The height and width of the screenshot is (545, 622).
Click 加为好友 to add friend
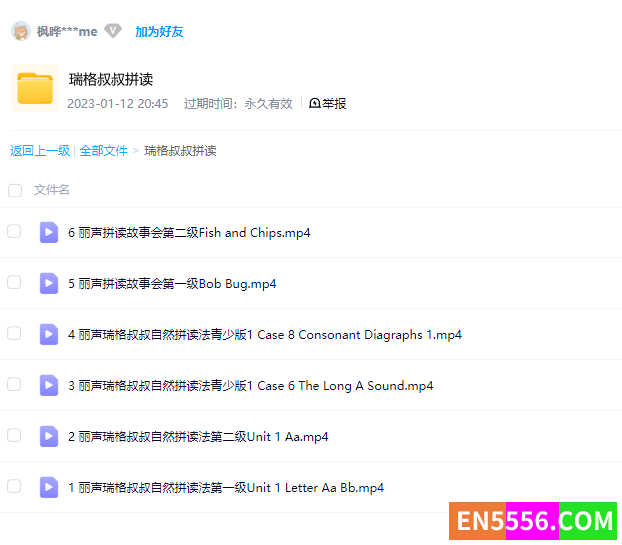(159, 31)
